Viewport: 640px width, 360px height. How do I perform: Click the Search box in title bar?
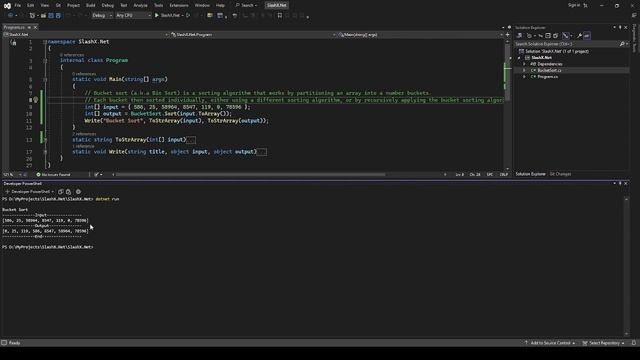[247, 5]
